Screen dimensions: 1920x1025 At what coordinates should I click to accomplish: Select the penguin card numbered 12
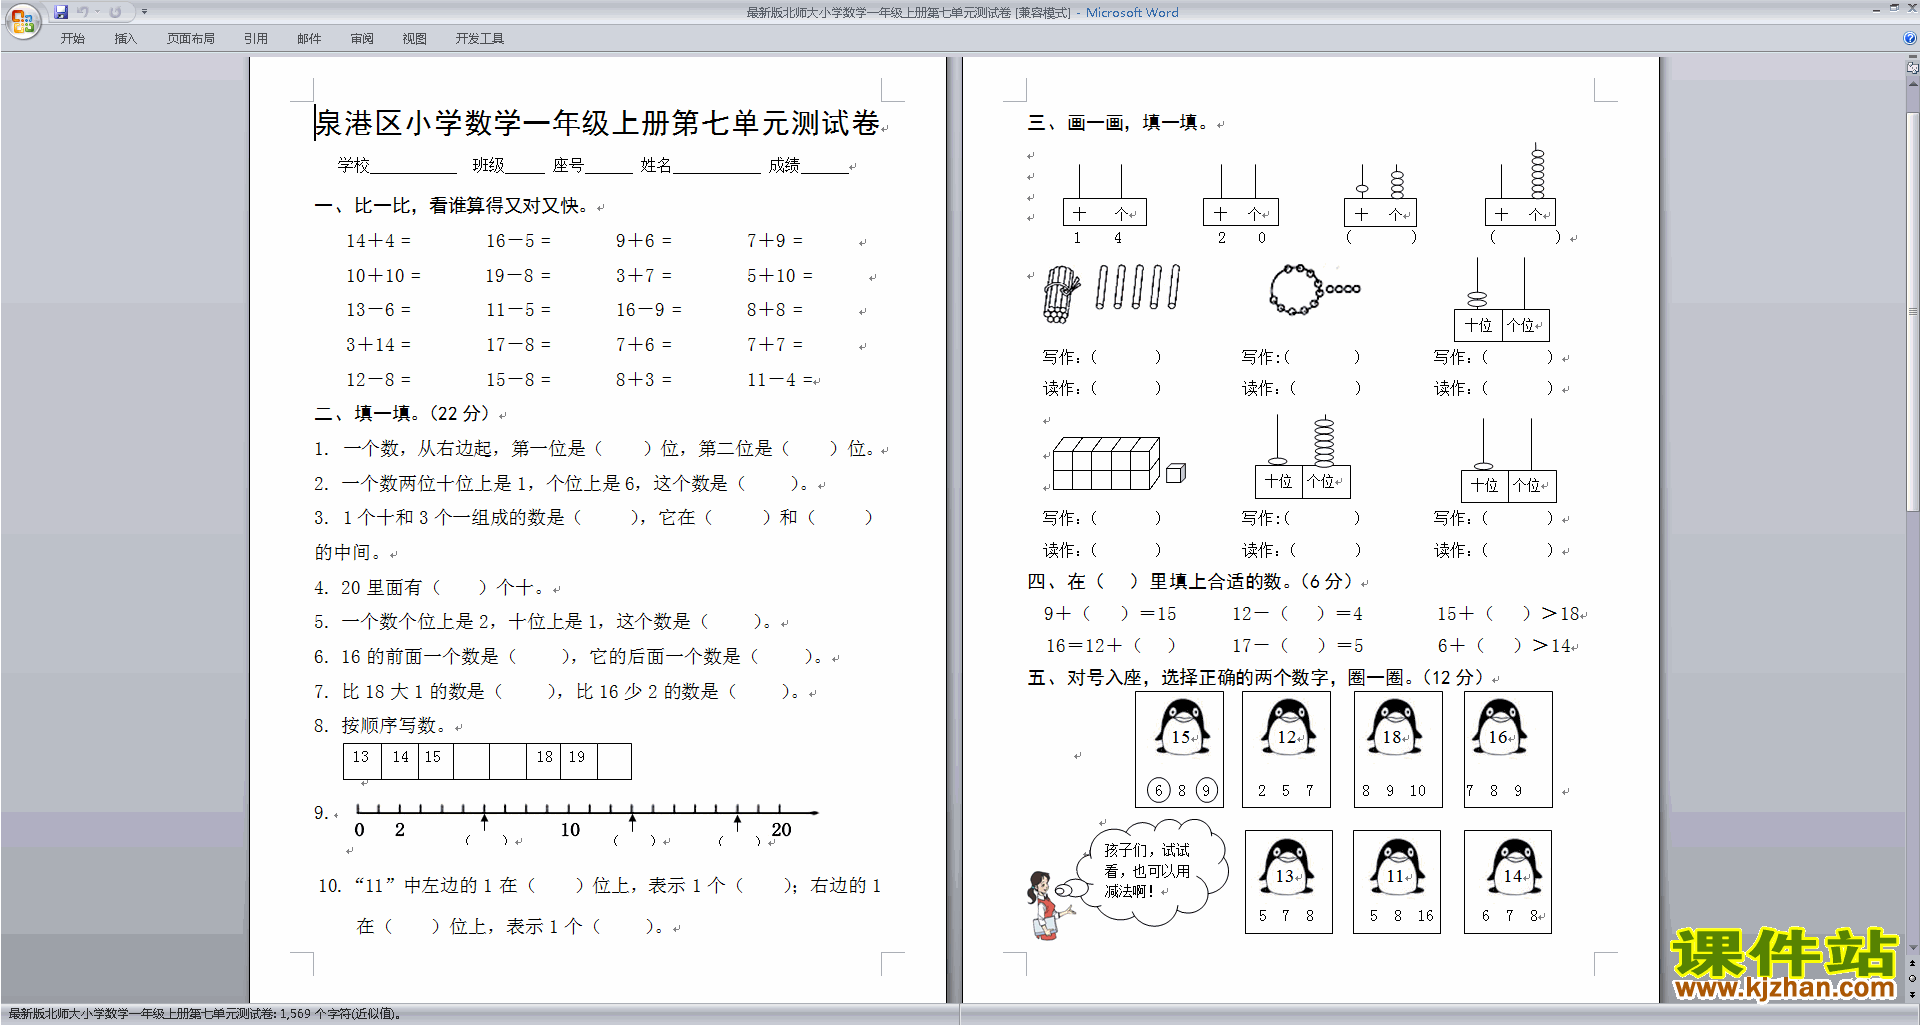coord(1286,749)
